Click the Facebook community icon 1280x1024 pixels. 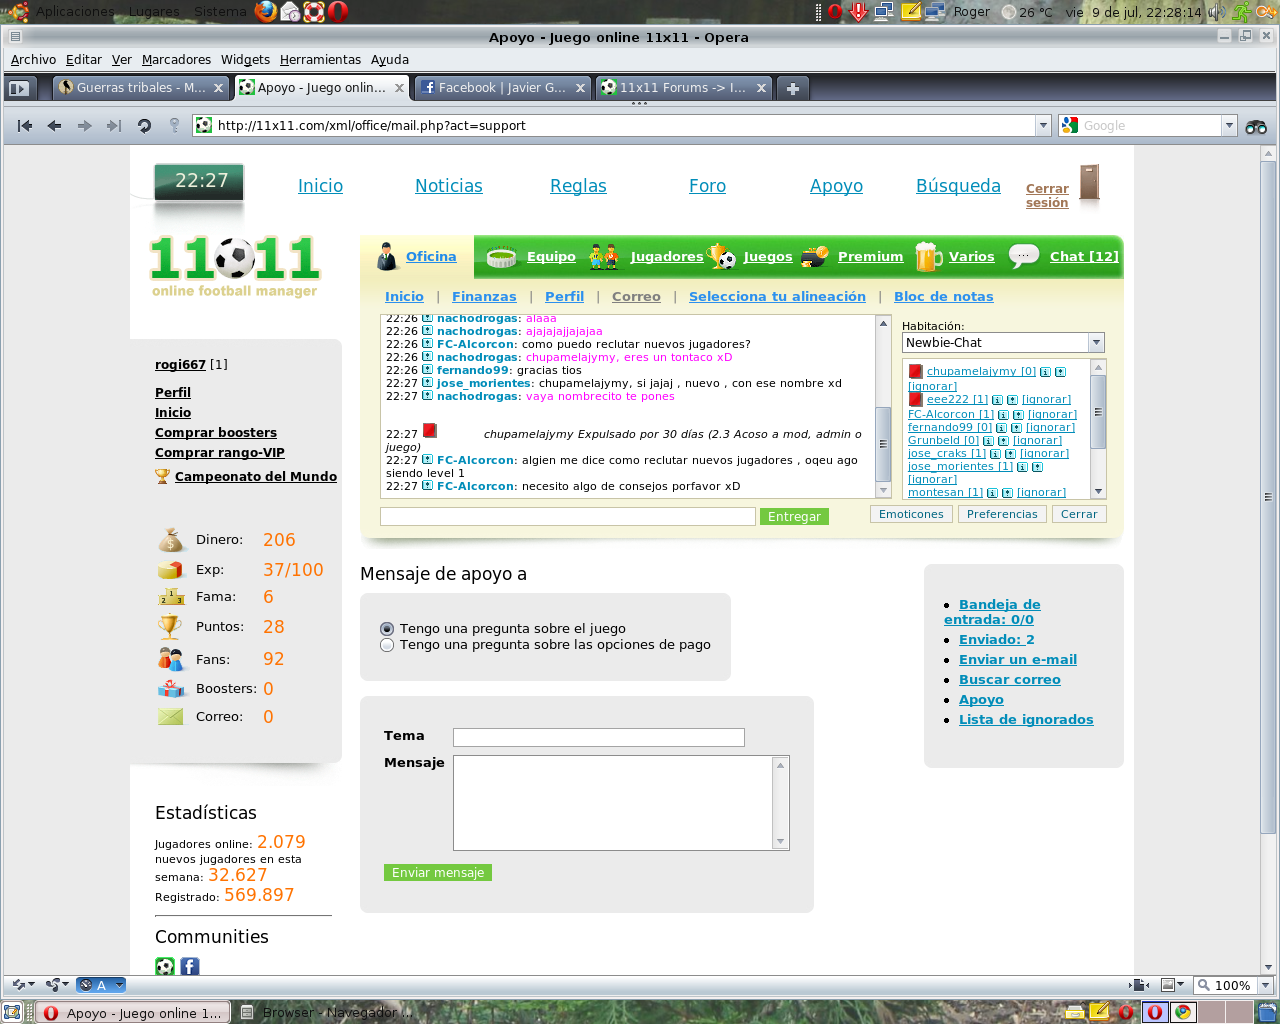(190, 966)
